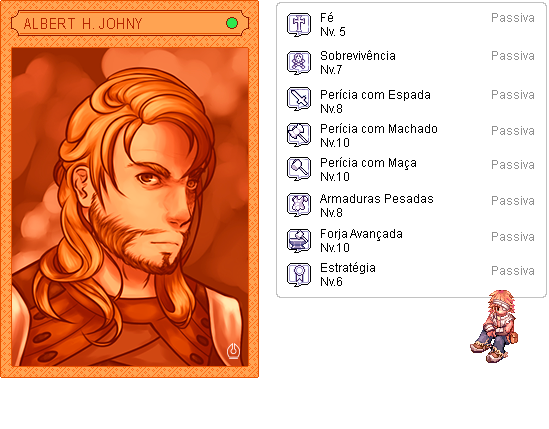Click the Albert H. Johny name banner
Image resolution: width=549 pixels, height=429 pixels.
(130, 23)
